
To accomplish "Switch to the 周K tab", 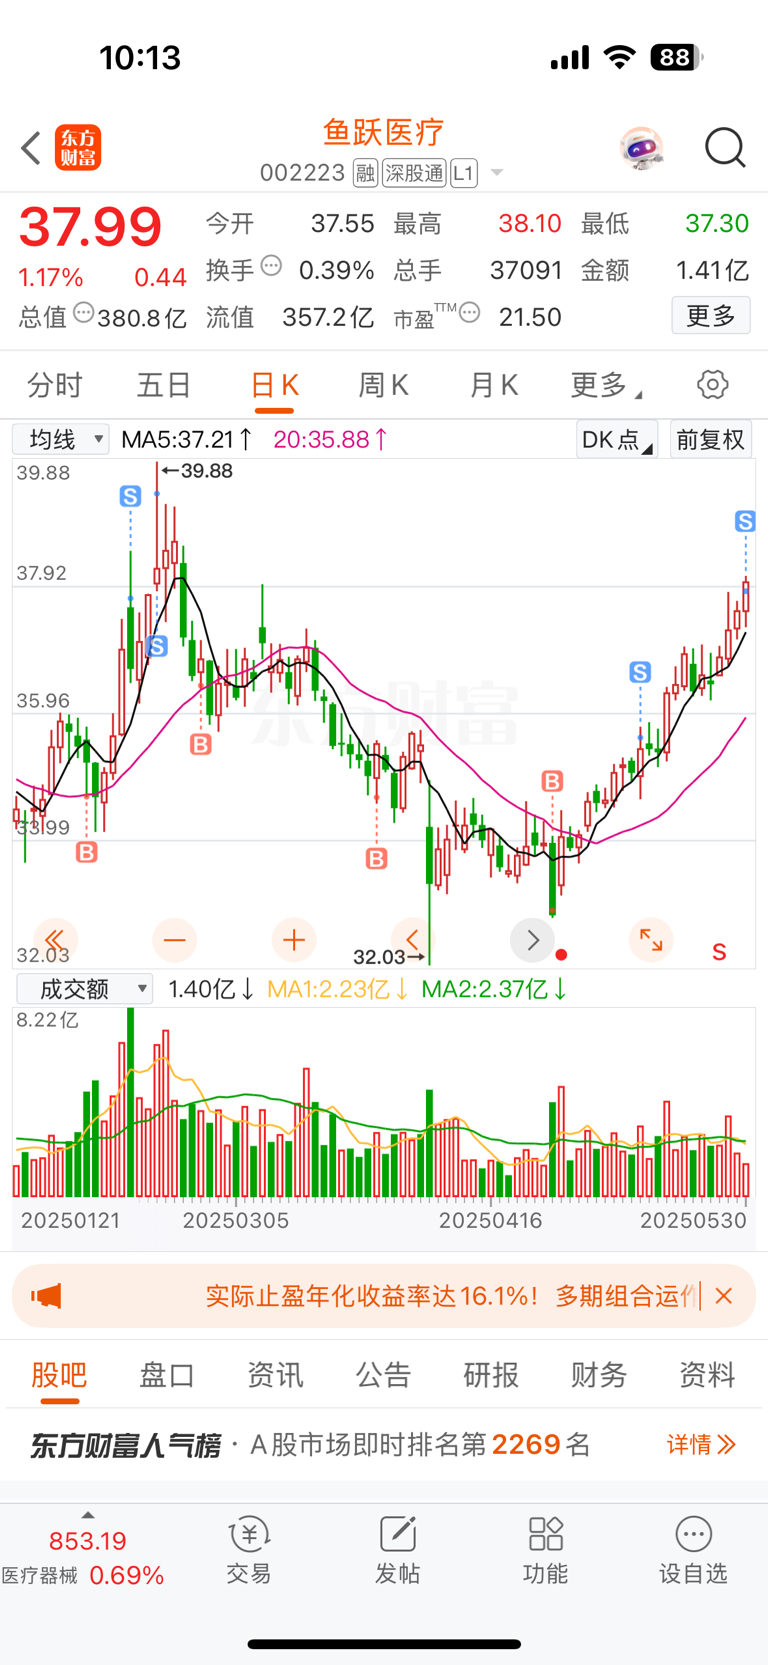I will pyautogui.click(x=383, y=385).
